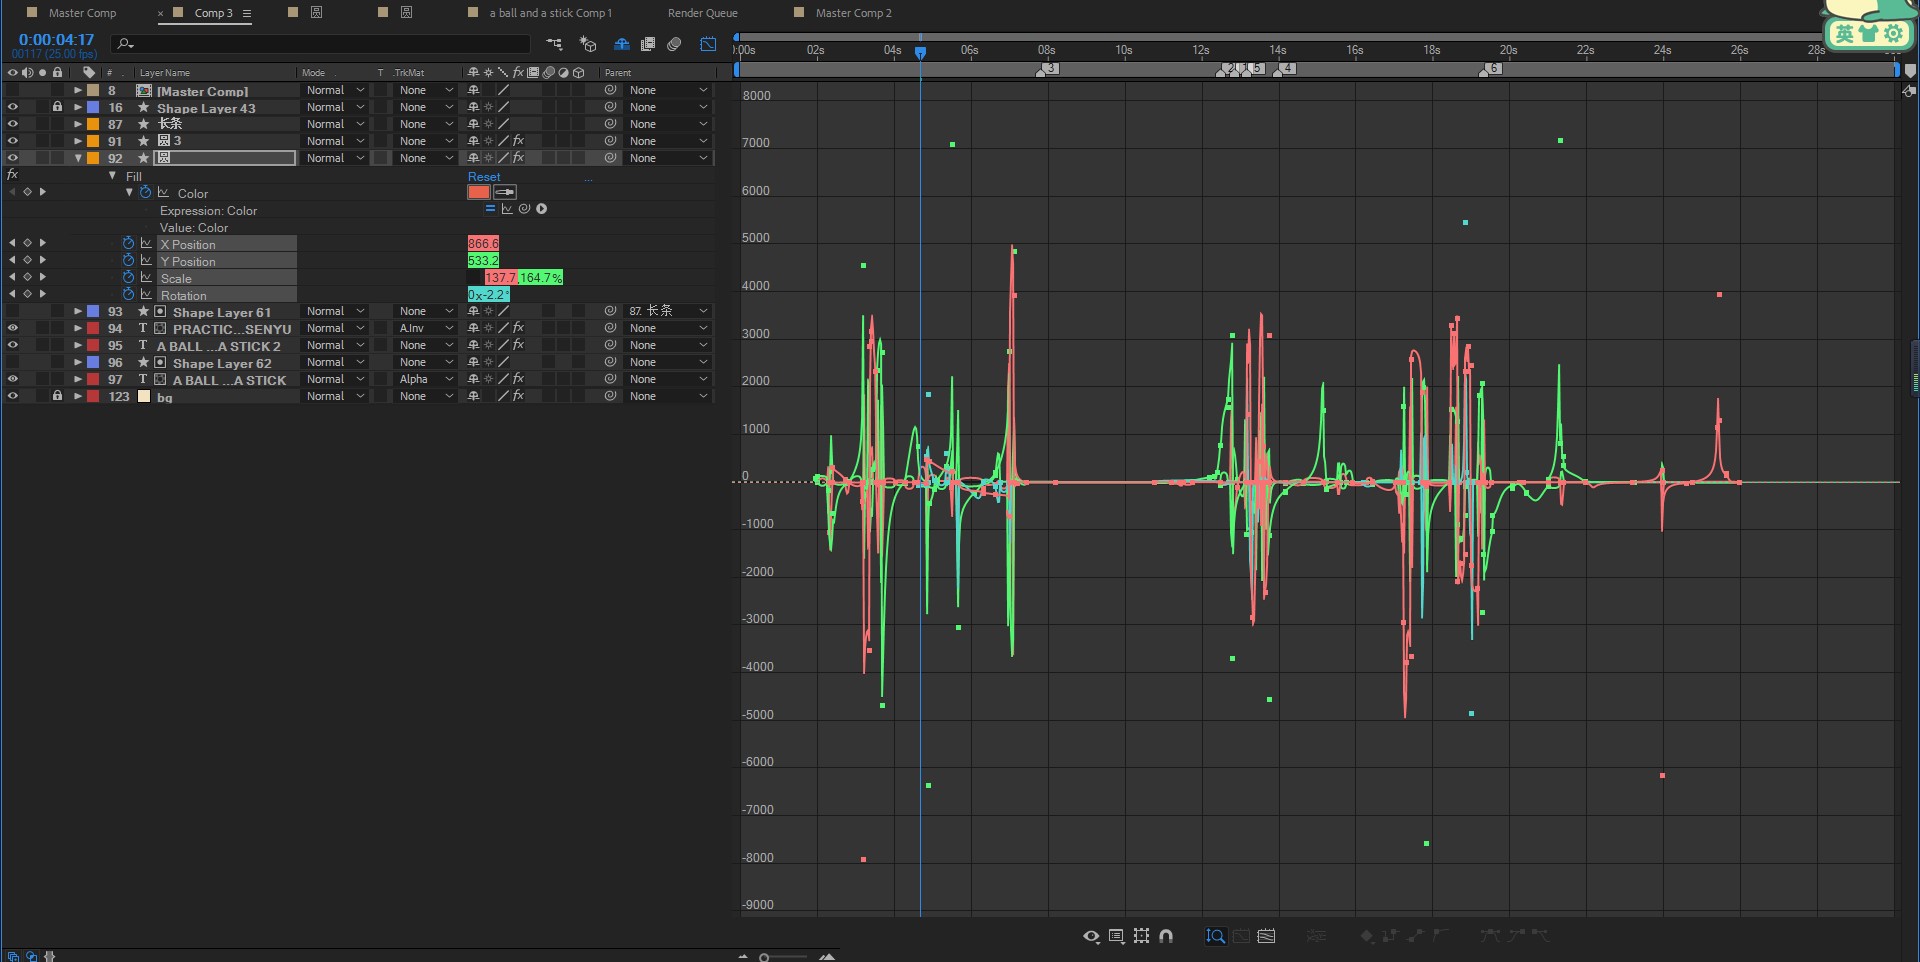The image size is (1920, 962).
Task: Expand layer 8 Master Comp properties
Action: (78, 90)
